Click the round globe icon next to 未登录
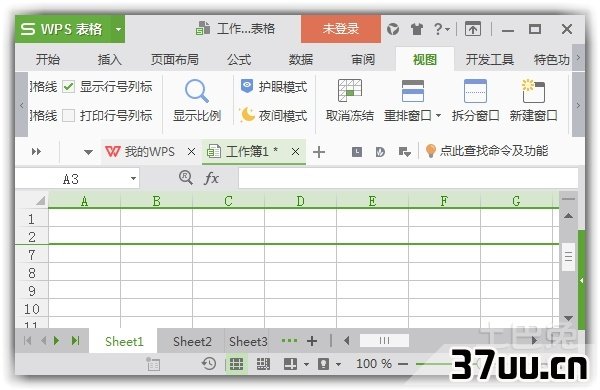 [393, 29]
